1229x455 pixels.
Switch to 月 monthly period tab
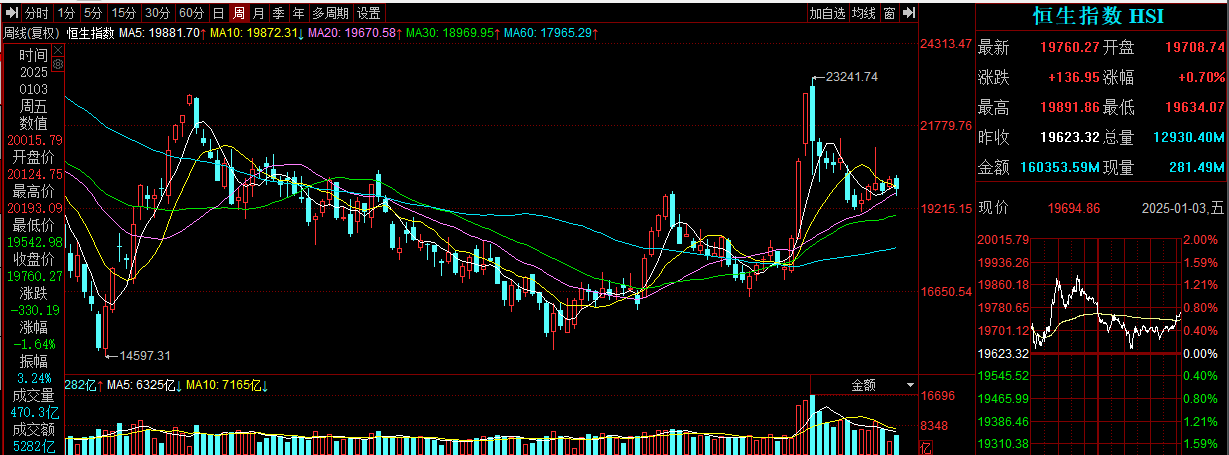tap(259, 13)
